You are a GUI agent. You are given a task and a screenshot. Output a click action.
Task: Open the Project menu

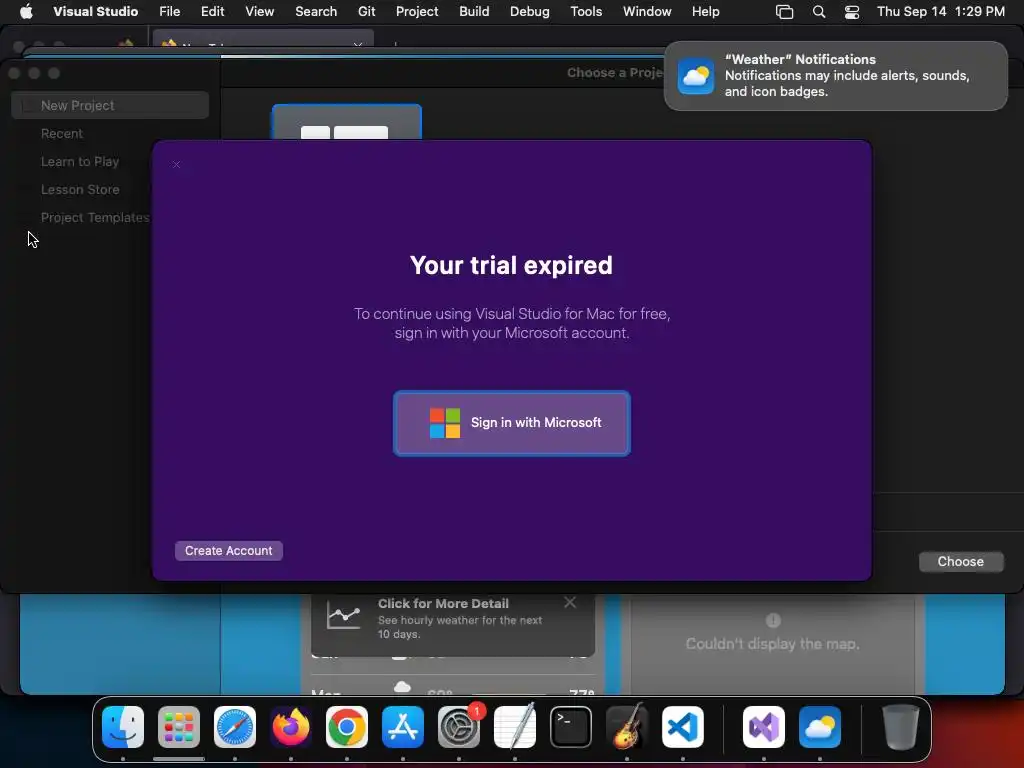(x=417, y=11)
